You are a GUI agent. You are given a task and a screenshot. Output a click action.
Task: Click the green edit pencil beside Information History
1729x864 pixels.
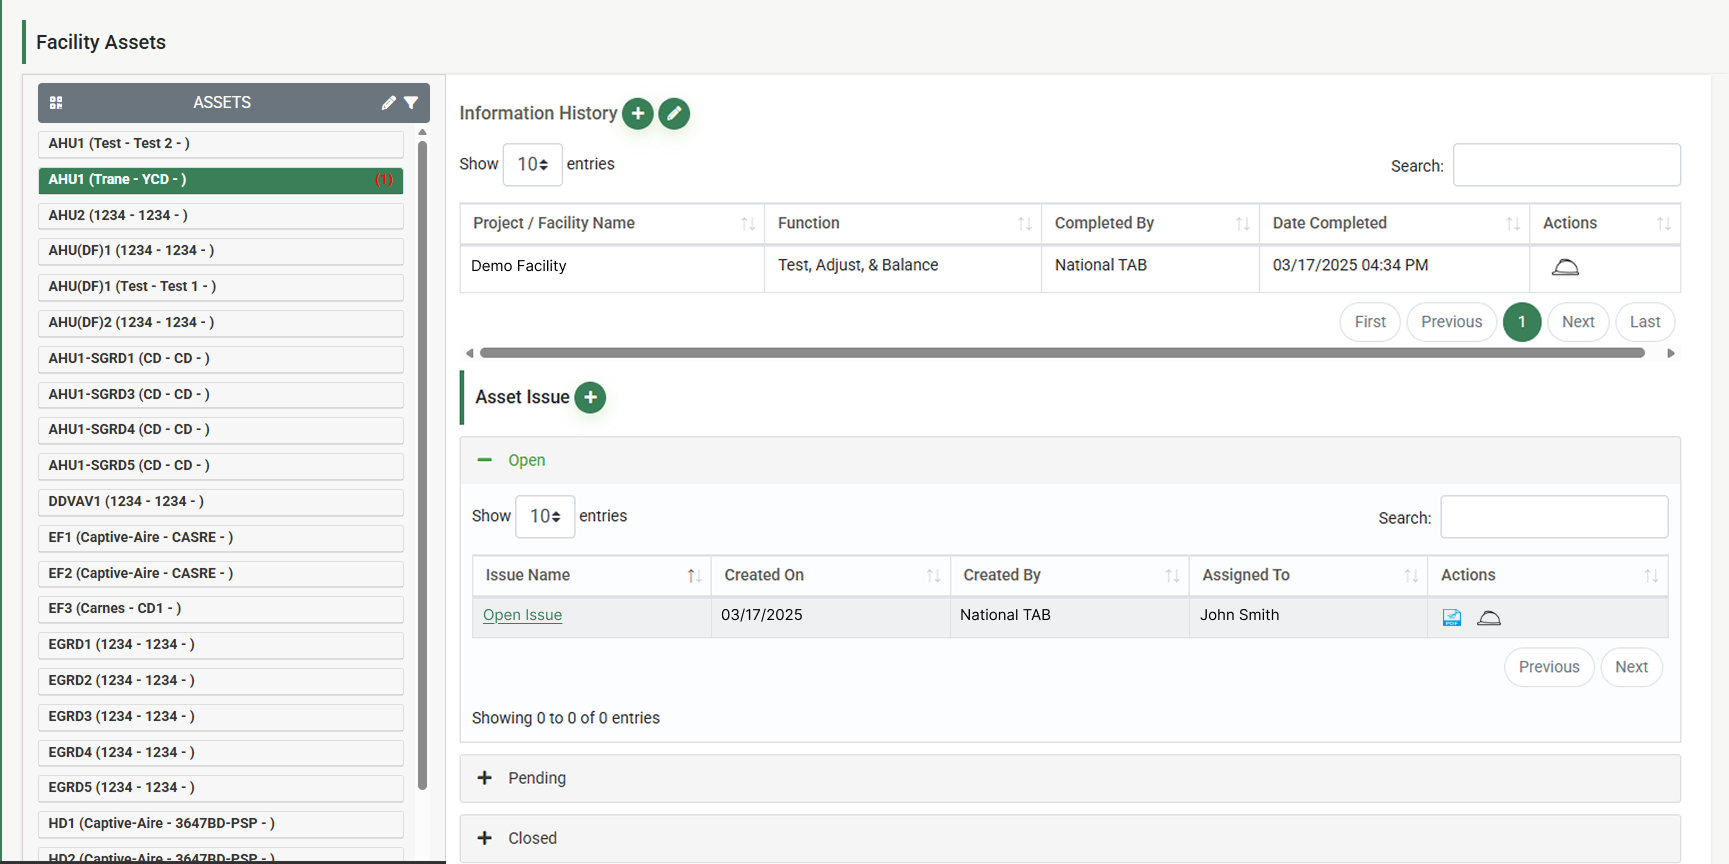(674, 113)
